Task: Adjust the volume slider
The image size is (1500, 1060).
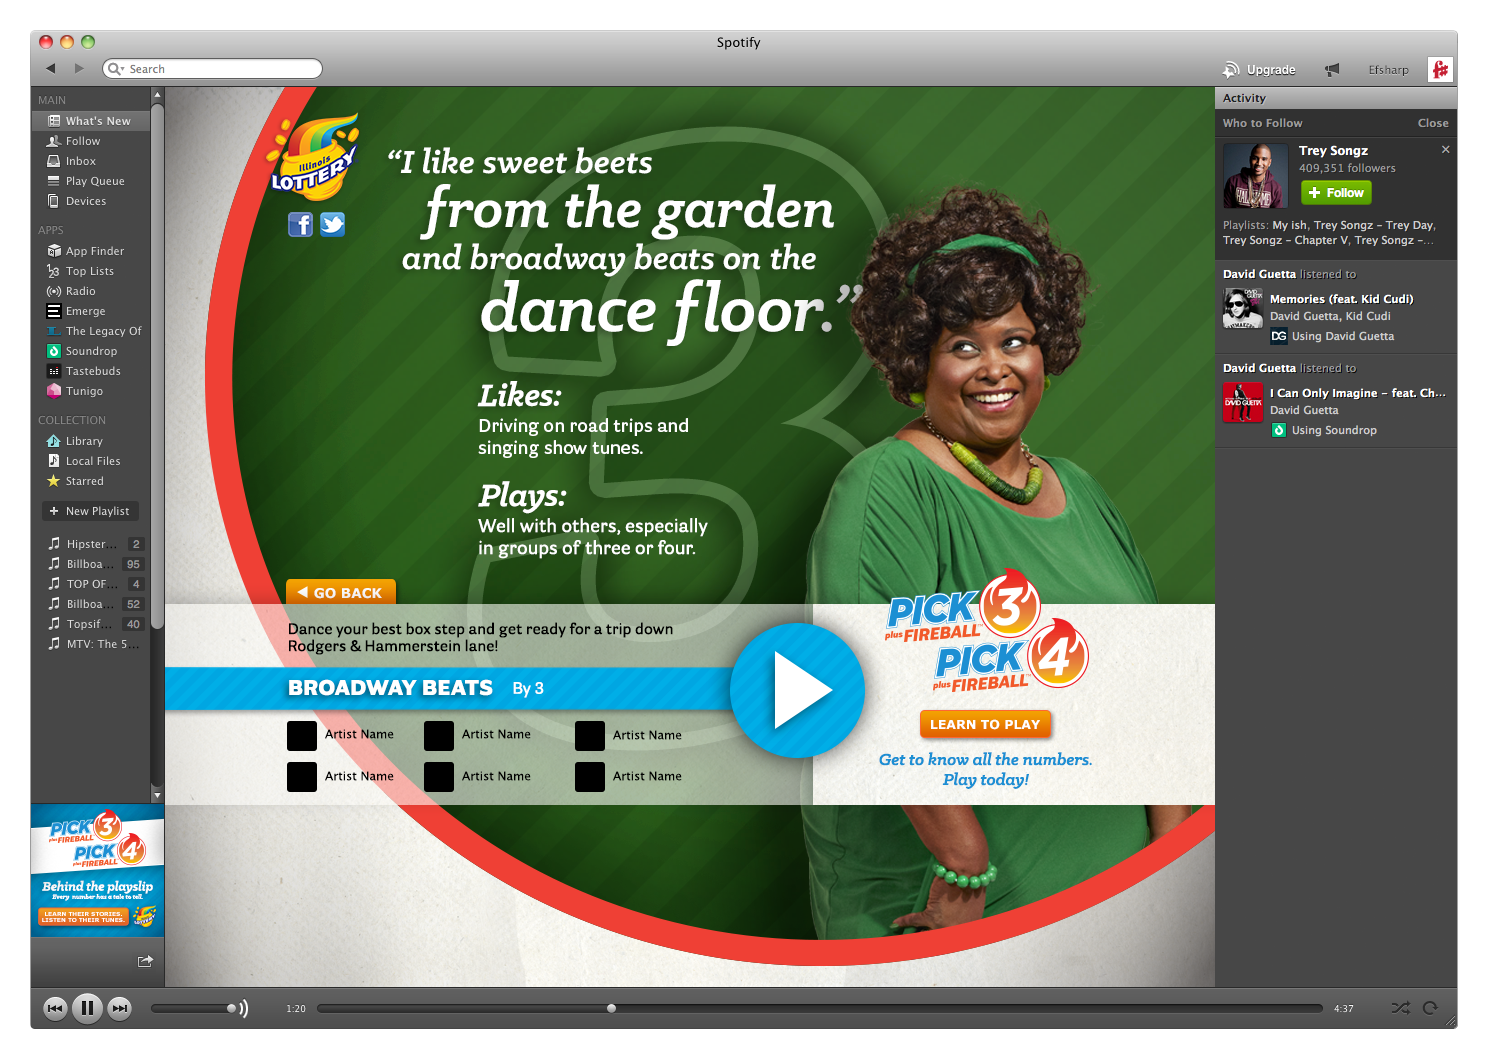Action: tap(193, 1008)
